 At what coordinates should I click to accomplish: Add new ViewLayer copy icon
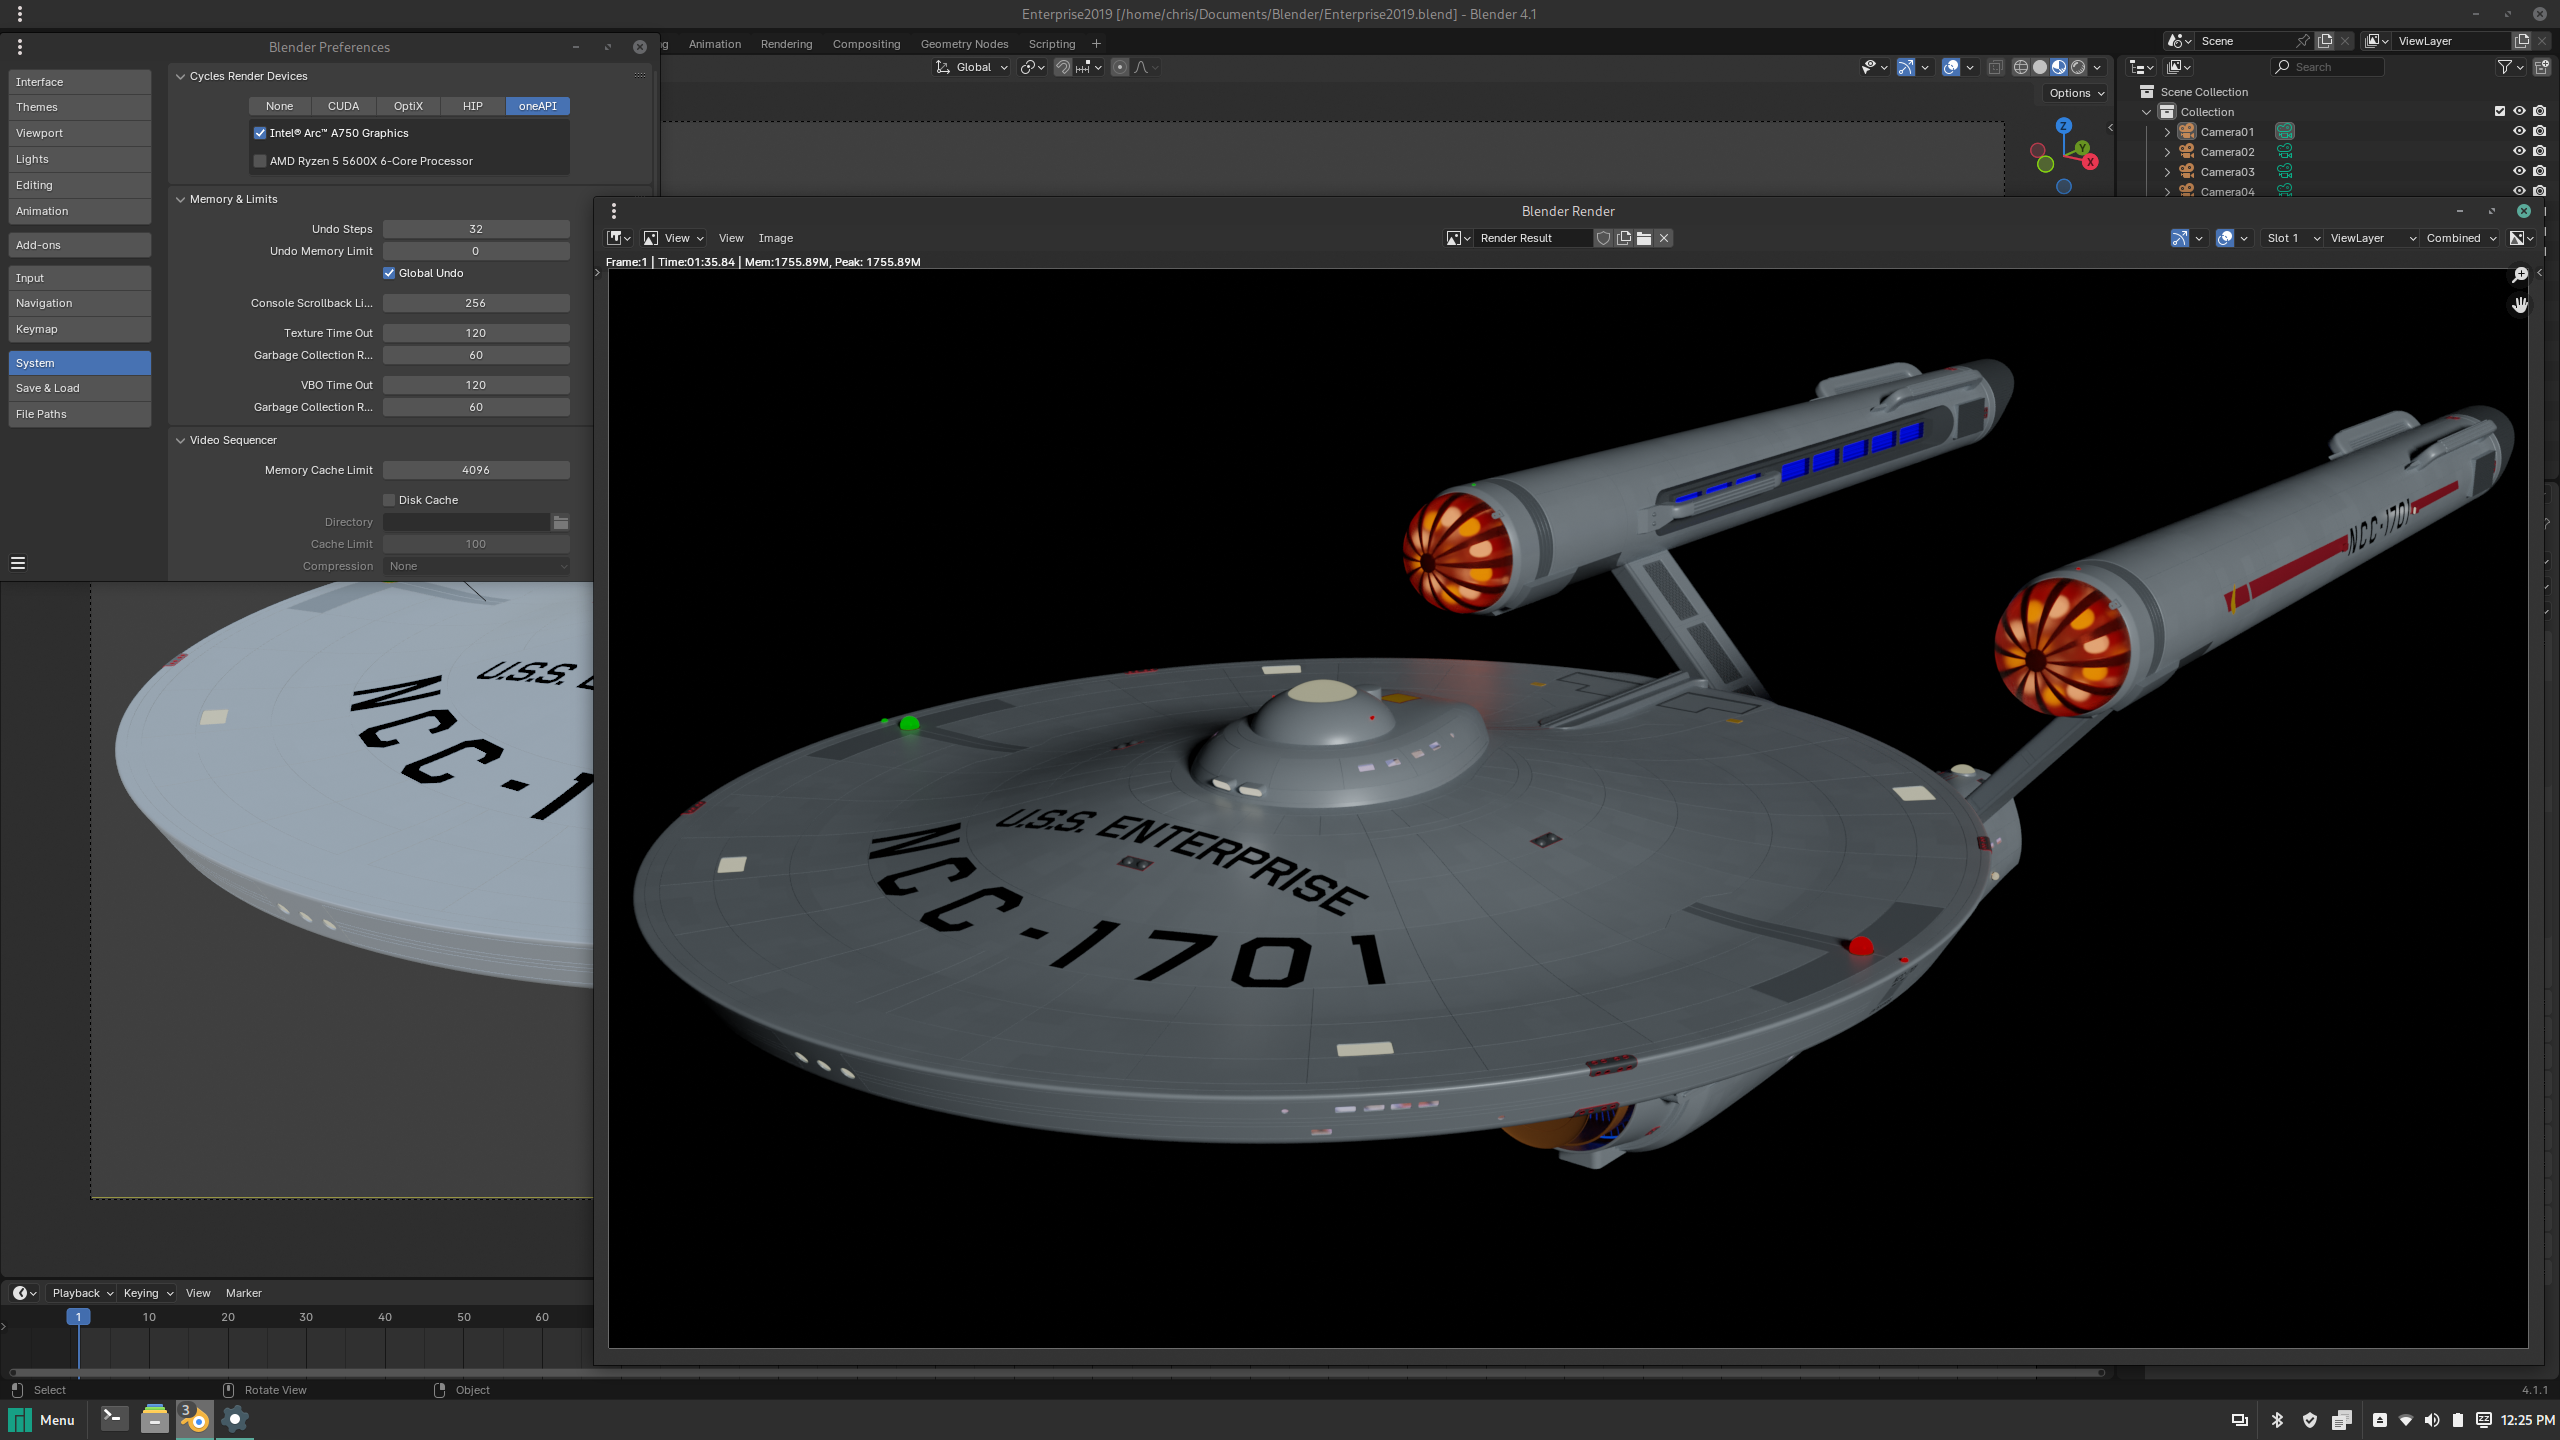[2522, 41]
